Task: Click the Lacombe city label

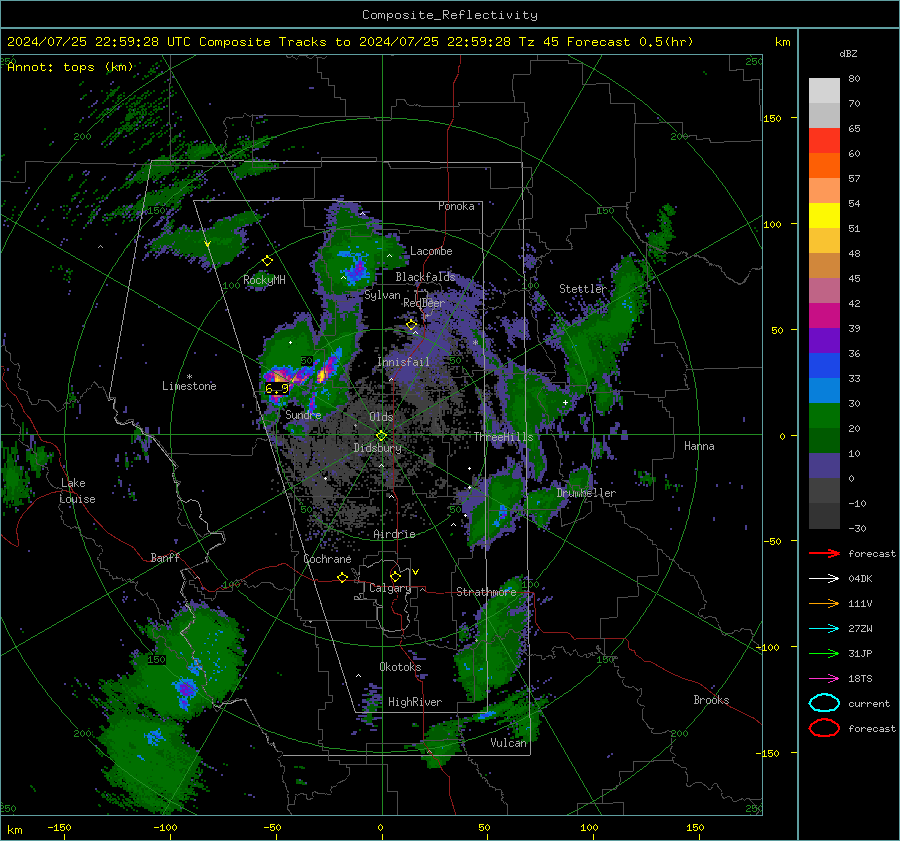Action: click(431, 251)
